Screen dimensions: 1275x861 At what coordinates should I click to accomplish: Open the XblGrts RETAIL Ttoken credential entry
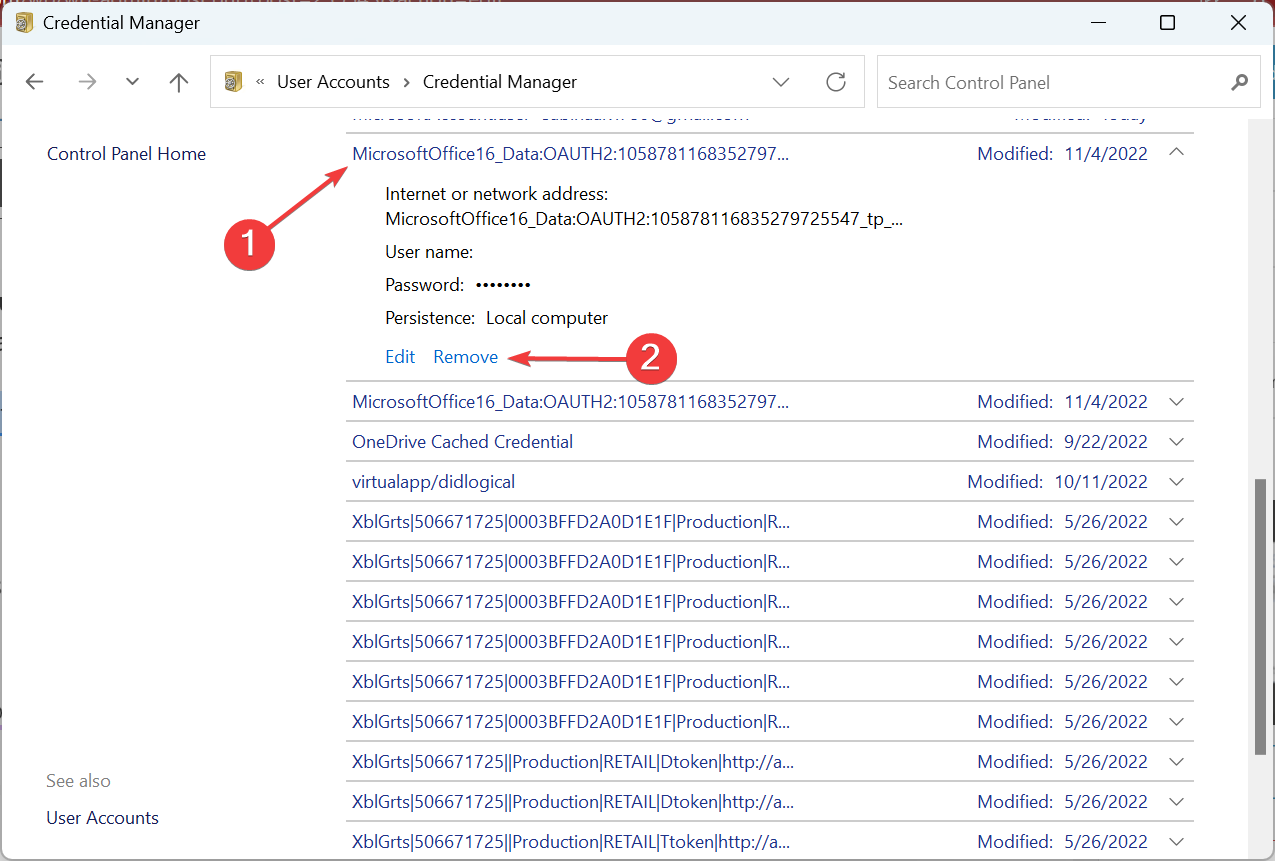(x=573, y=842)
